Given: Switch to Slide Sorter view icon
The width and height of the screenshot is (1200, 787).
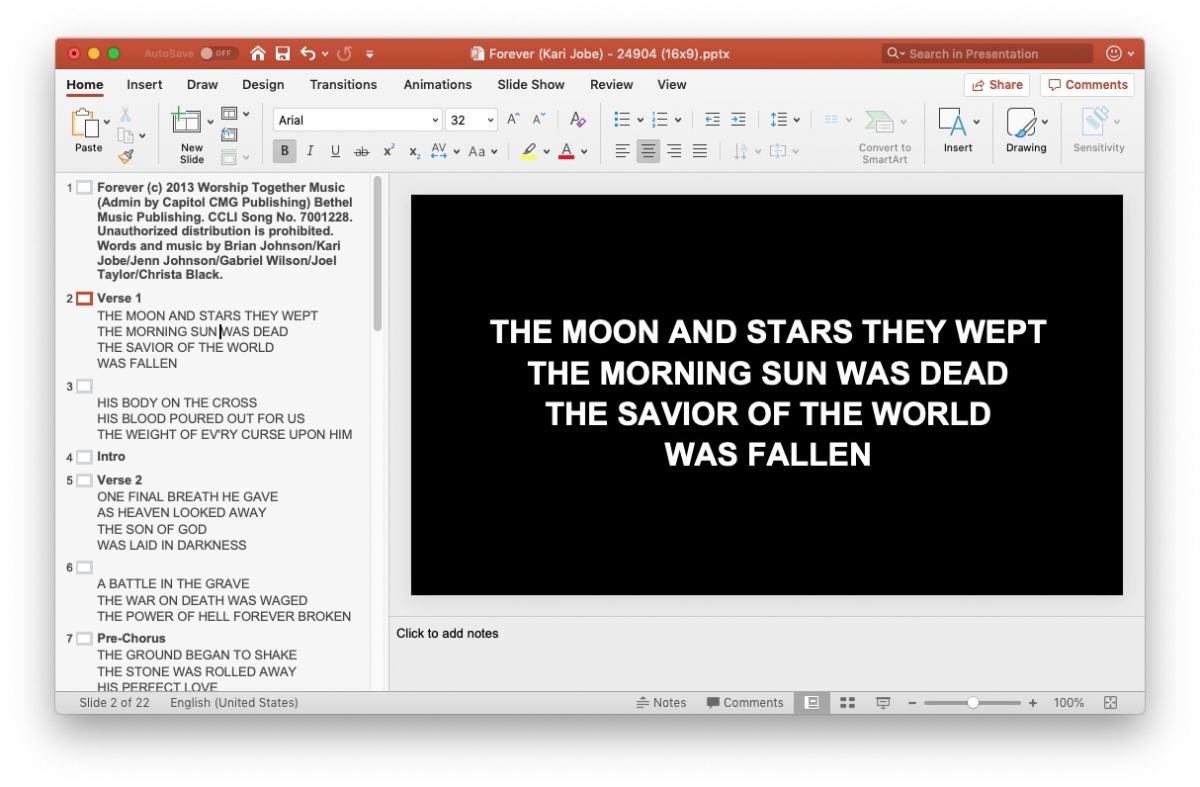Looking at the screenshot, I should pyautogui.click(x=847, y=703).
